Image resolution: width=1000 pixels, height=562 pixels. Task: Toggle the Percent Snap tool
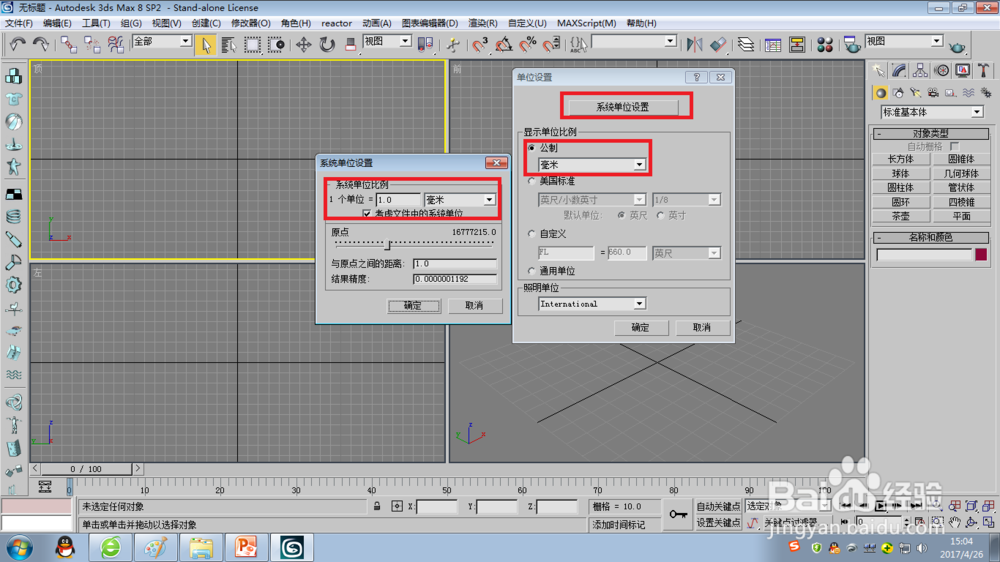528,45
